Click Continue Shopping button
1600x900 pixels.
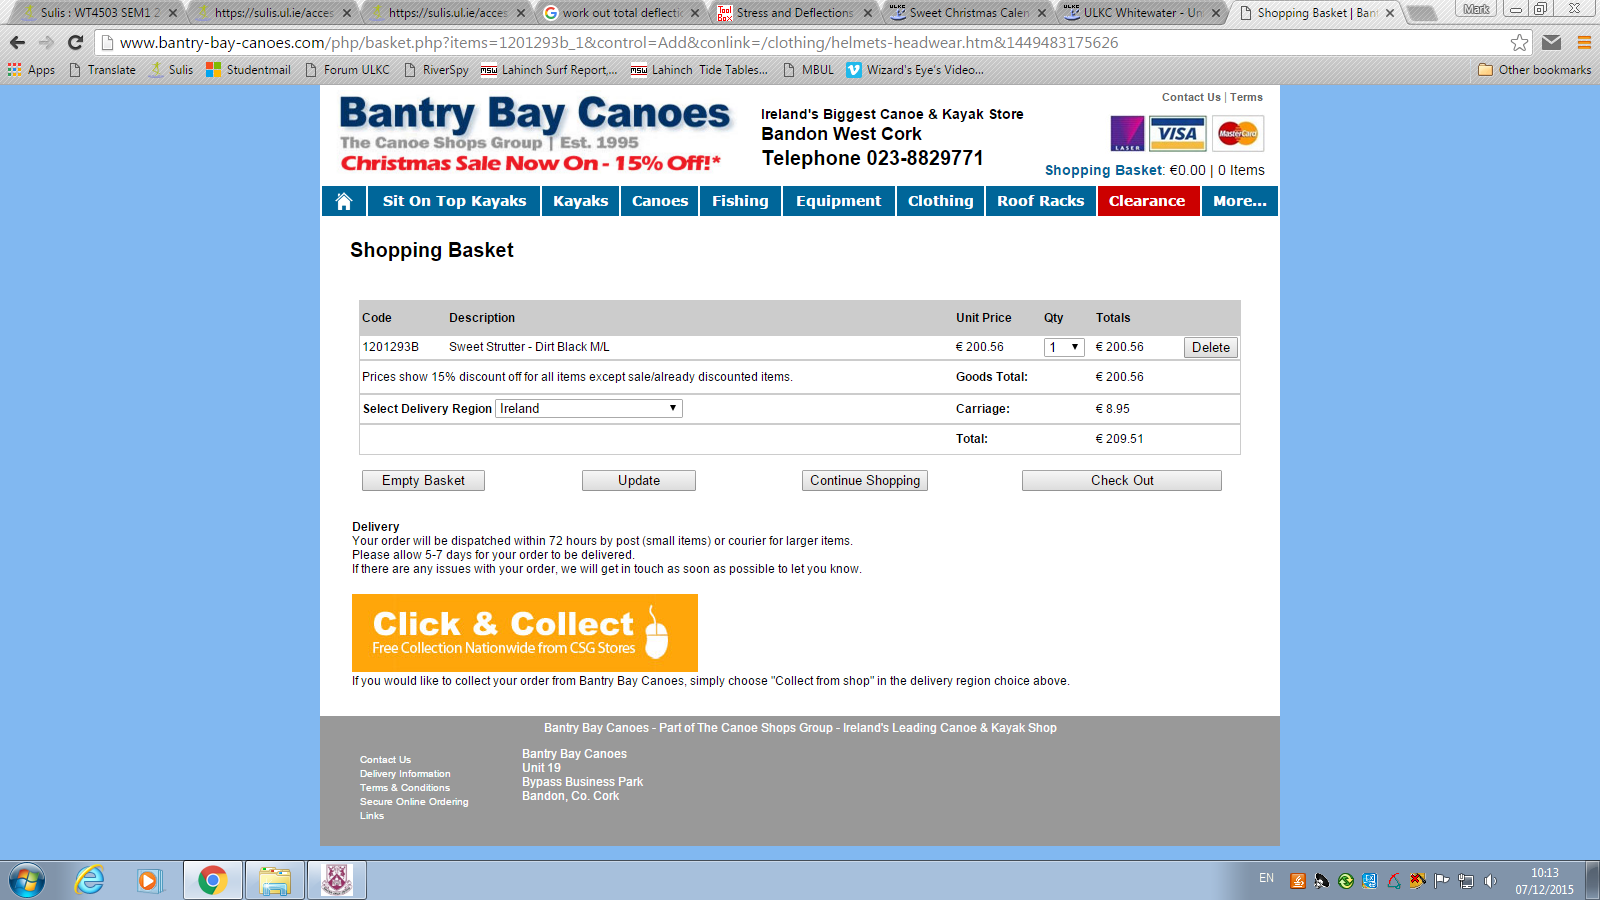pyautogui.click(x=865, y=480)
